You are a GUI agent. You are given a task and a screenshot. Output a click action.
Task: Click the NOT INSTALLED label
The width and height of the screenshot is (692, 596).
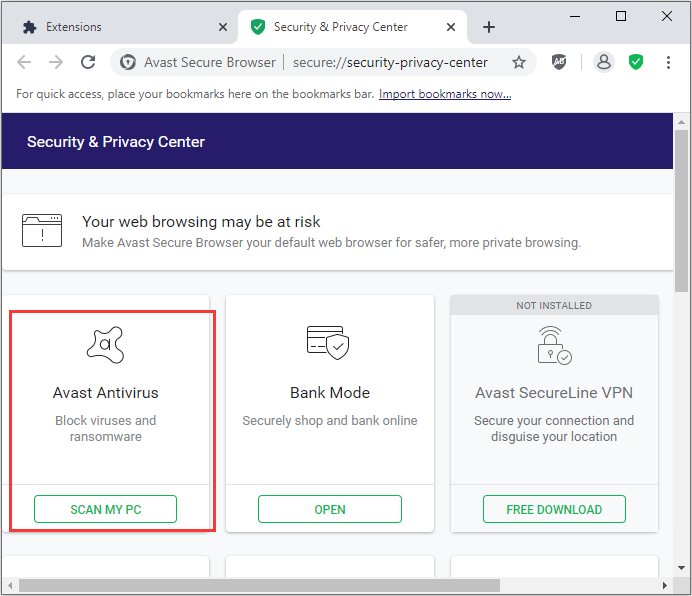click(554, 306)
